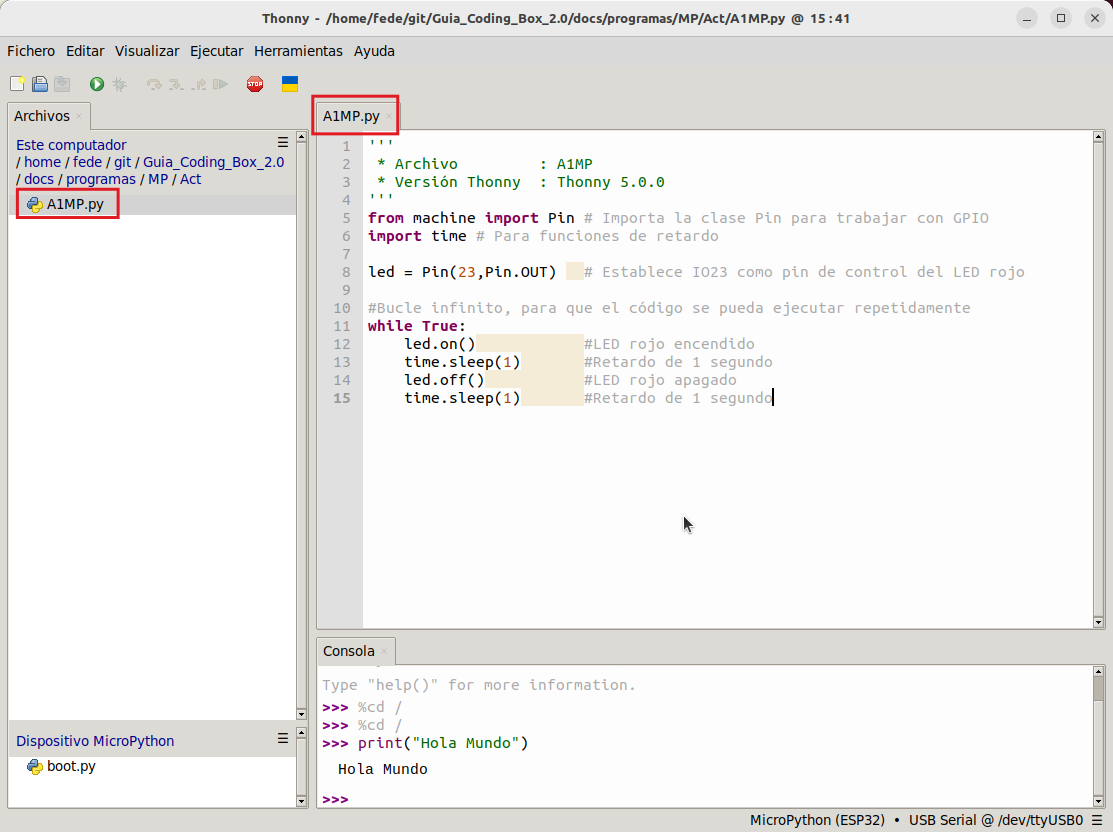The height and width of the screenshot is (832, 1113).
Task: Navigate to MP folder in path
Action: (x=158, y=179)
